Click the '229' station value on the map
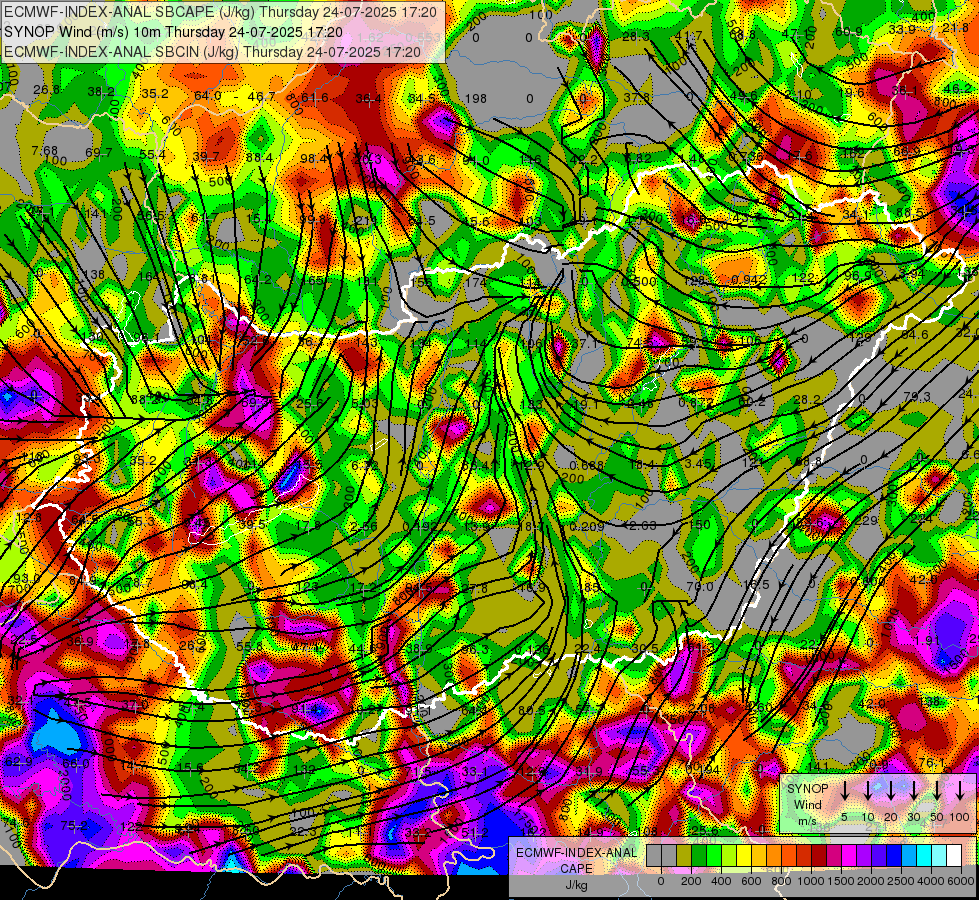The width and height of the screenshot is (979, 900). point(865,520)
